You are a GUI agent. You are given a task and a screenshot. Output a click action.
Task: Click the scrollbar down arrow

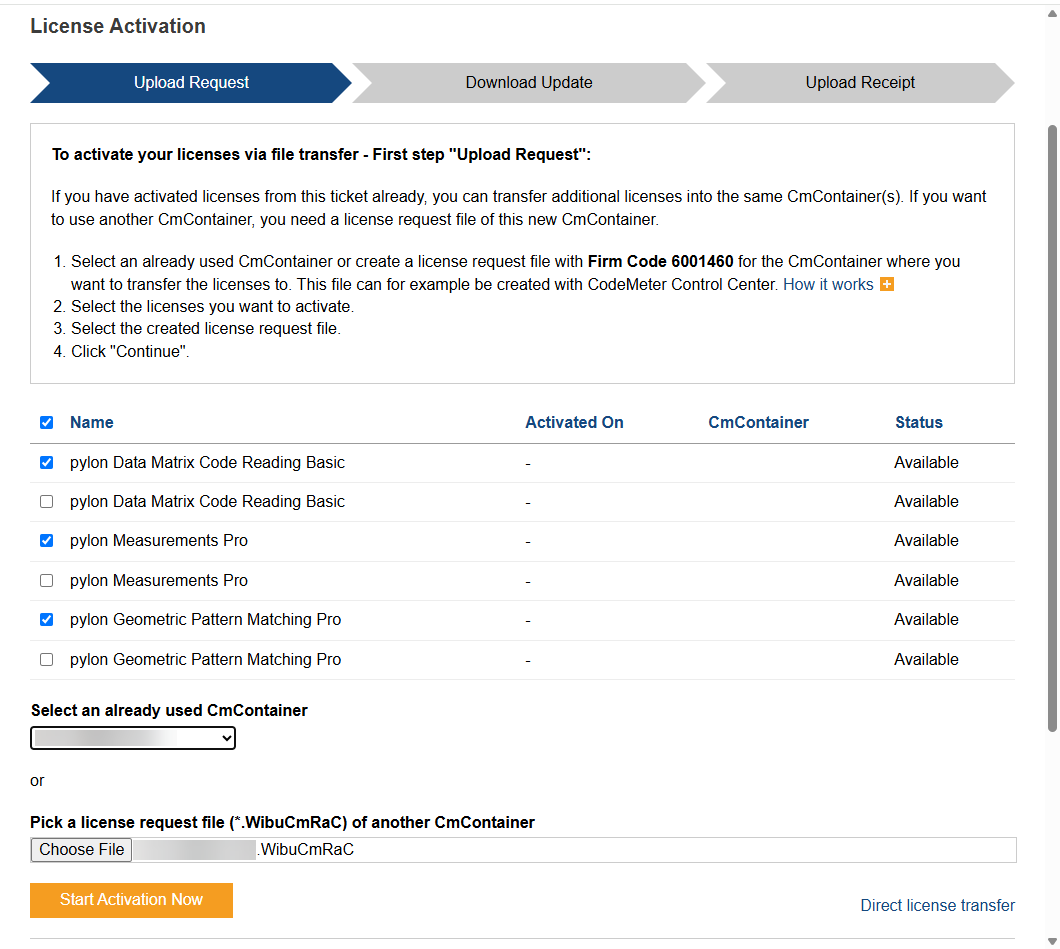point(1052,938)
